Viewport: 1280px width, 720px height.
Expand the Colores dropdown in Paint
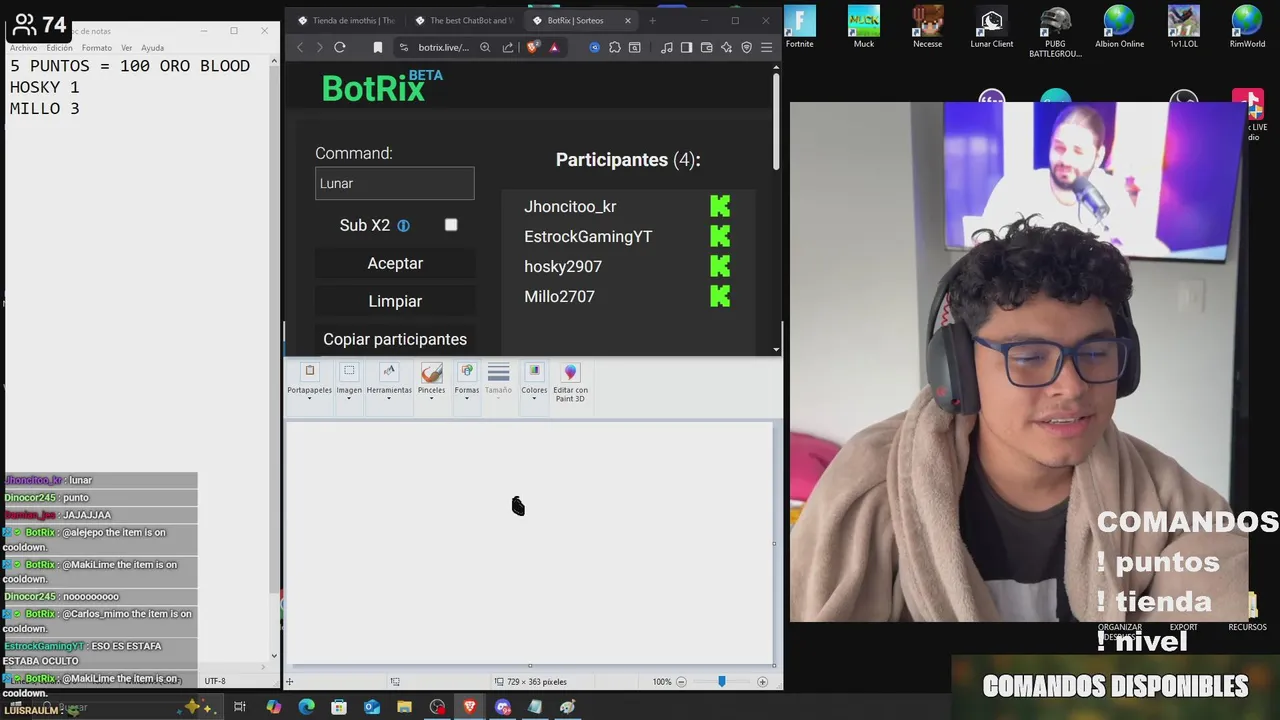click(534, 399)
